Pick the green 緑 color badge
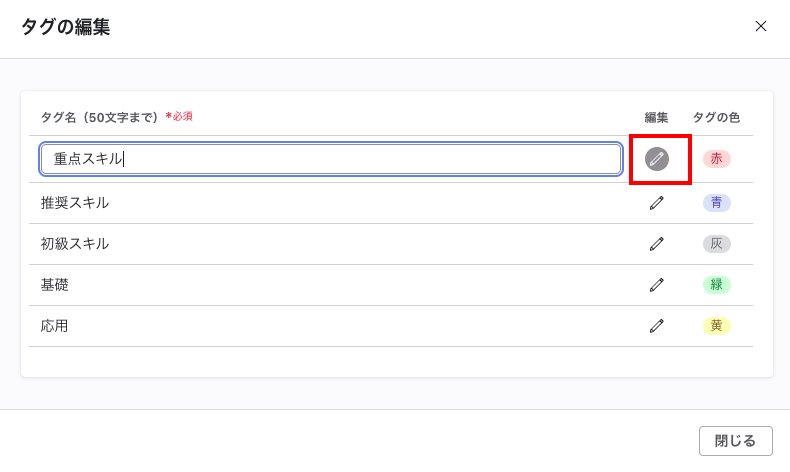The width and height of the screenshot is (790, 472). pos(716,285)
